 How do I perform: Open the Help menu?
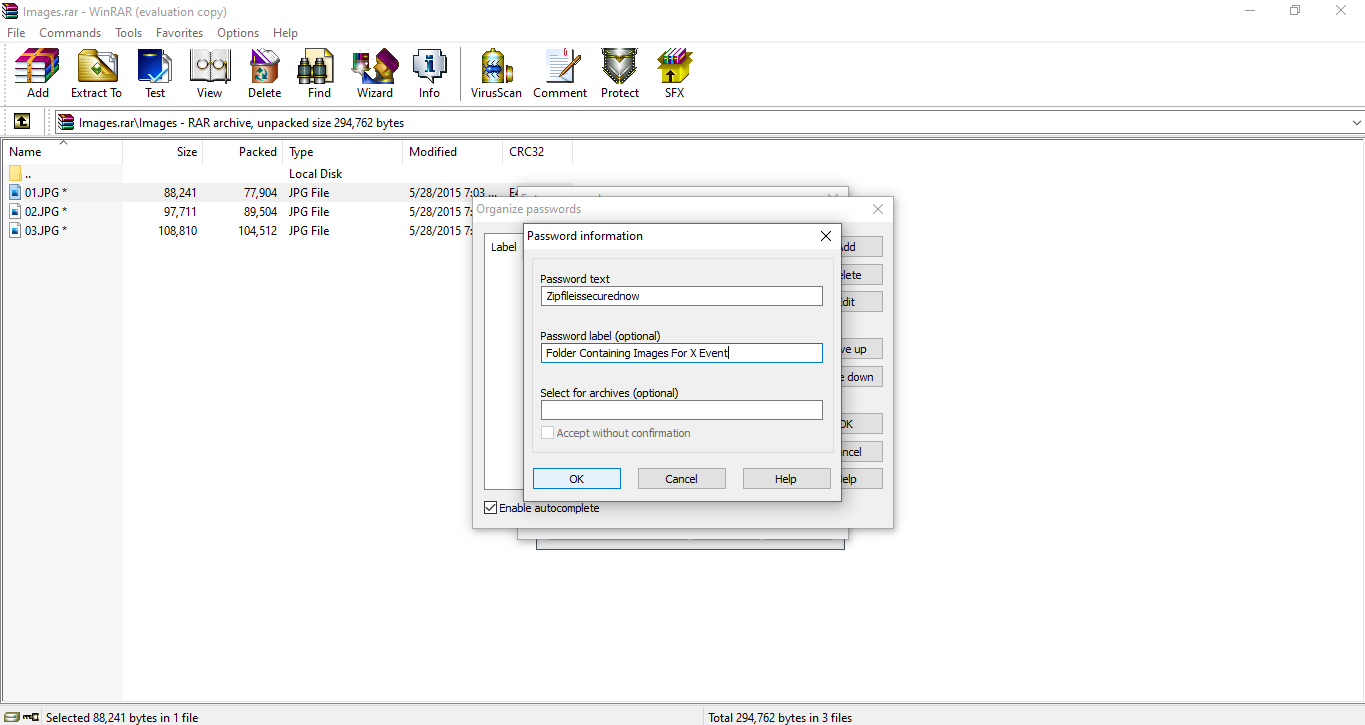[285, 33]
